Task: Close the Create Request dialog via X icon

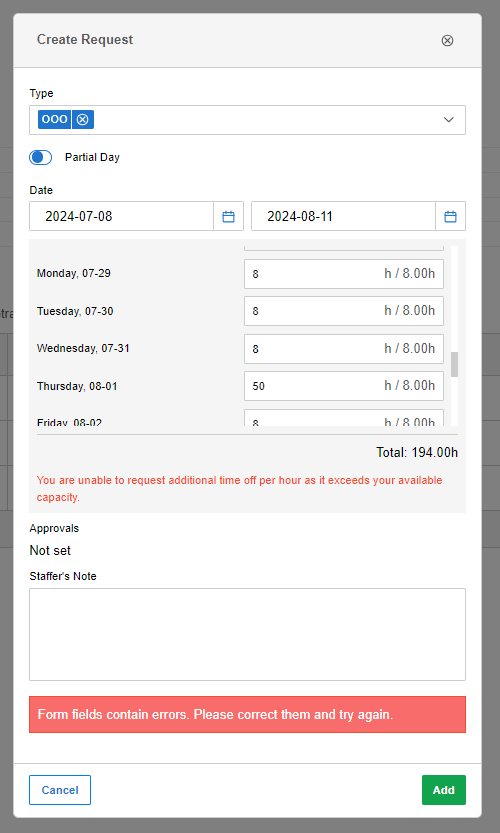Action: pyautogui.click(x=447, y=40)
